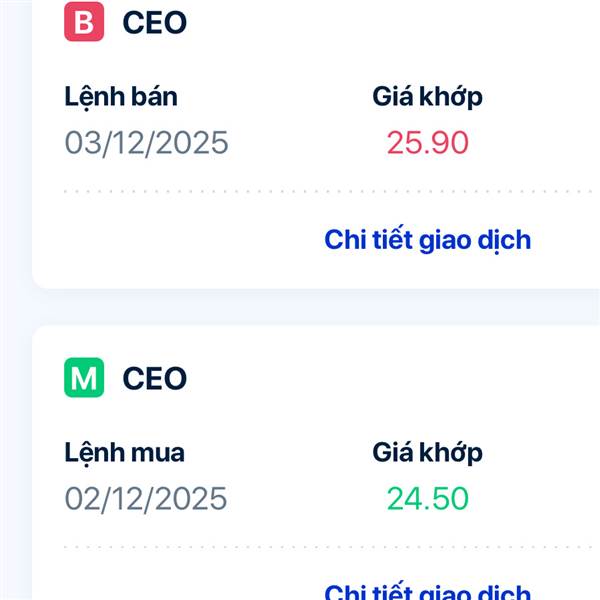600x600 pixels.
Task: Click the red B sell badge icon
Action: click(x=84, y=21)
